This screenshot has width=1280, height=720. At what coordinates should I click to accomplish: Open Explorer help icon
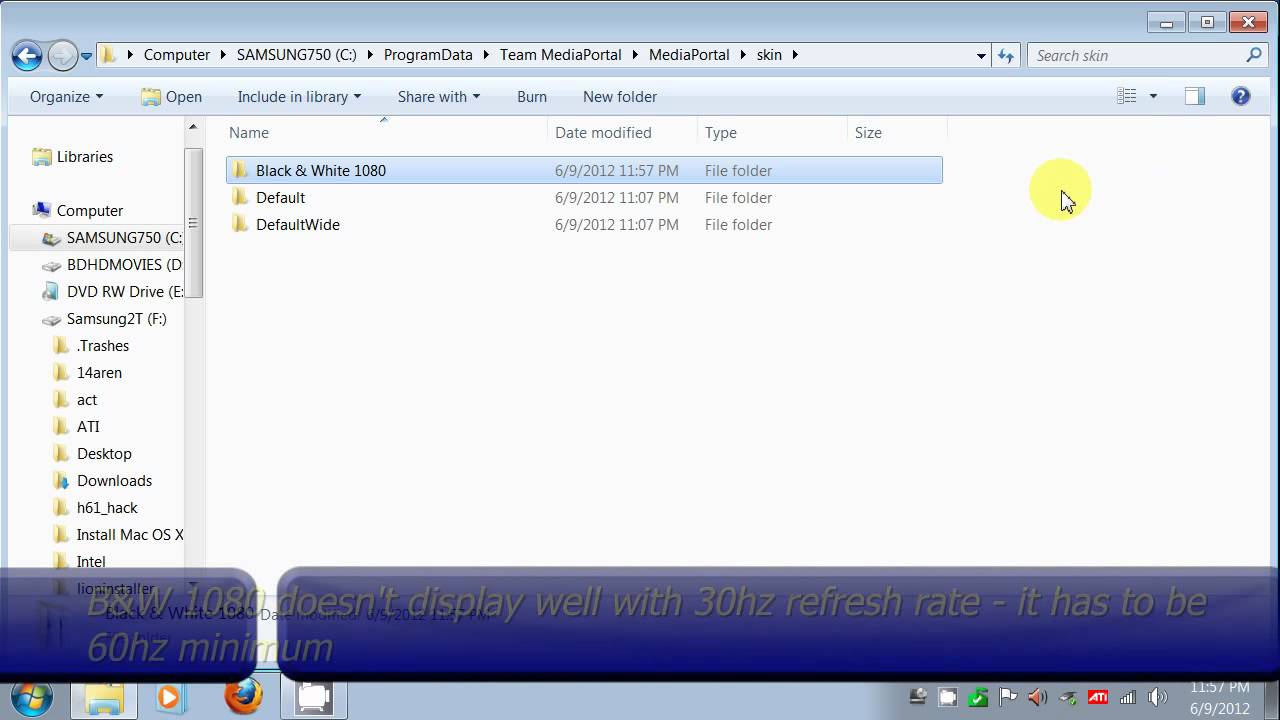1241,96
